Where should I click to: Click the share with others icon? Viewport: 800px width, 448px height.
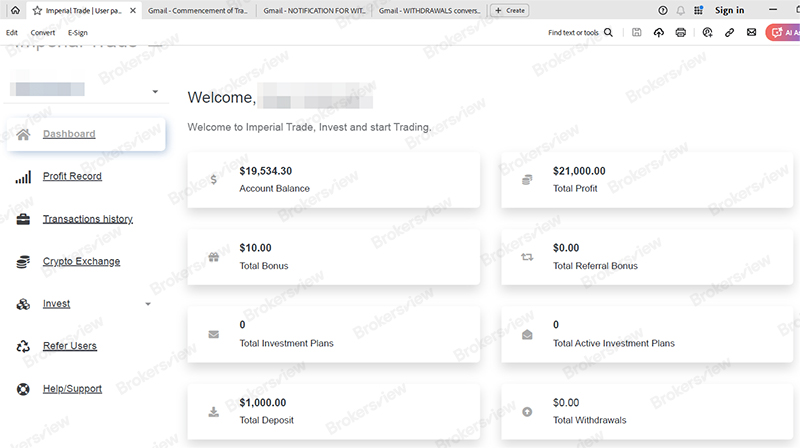(x=707, y=32)
